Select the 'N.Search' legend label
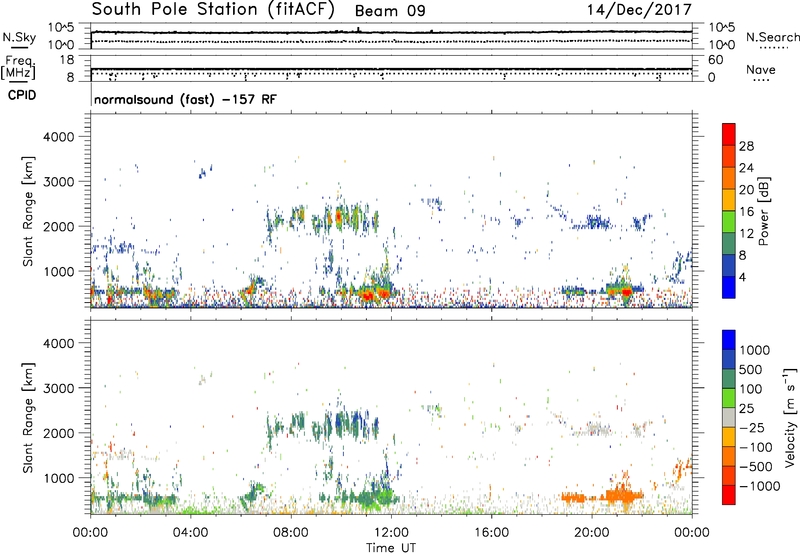The width and height of the screenshot is (800, 554). (772, 37)
